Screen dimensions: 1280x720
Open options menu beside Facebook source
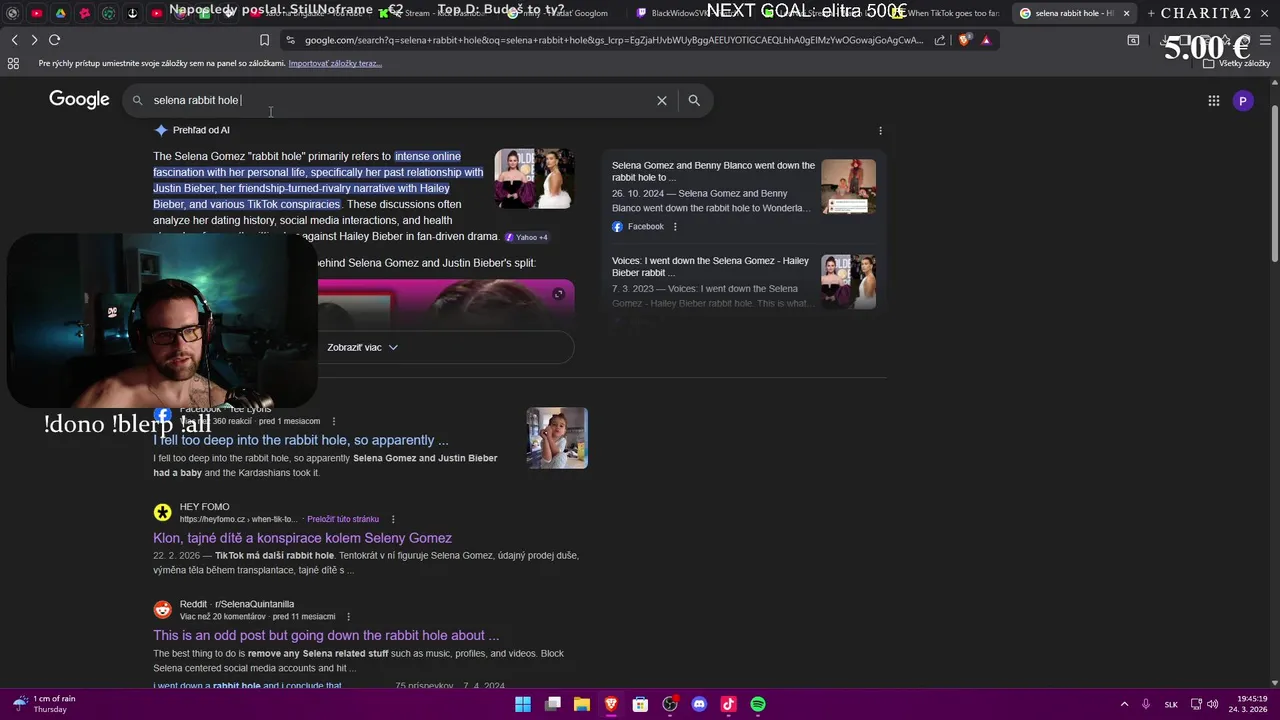tap(675, 227)
